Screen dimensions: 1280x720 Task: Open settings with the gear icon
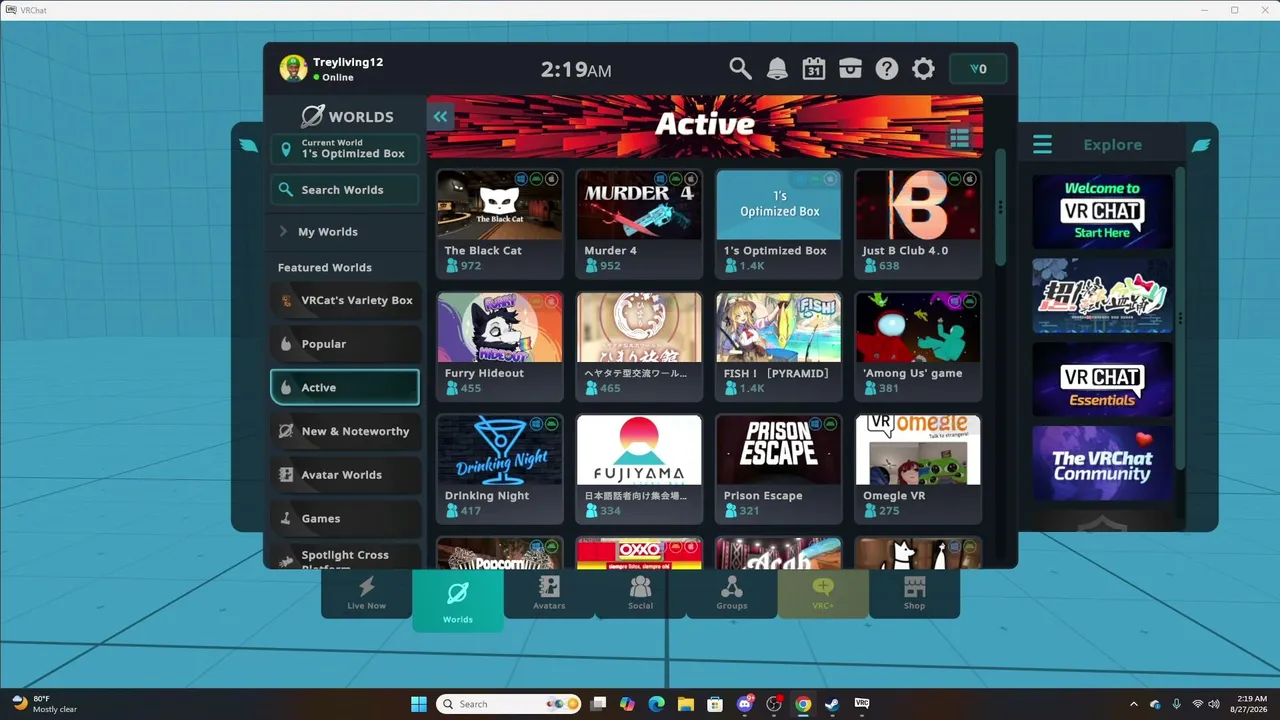tap(924, 68)
